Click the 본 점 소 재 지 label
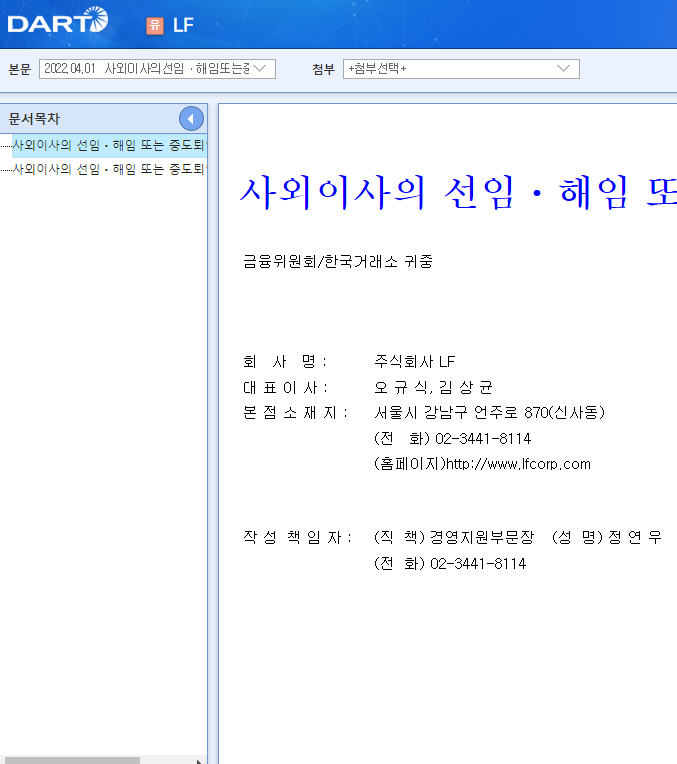 point(295,413)
